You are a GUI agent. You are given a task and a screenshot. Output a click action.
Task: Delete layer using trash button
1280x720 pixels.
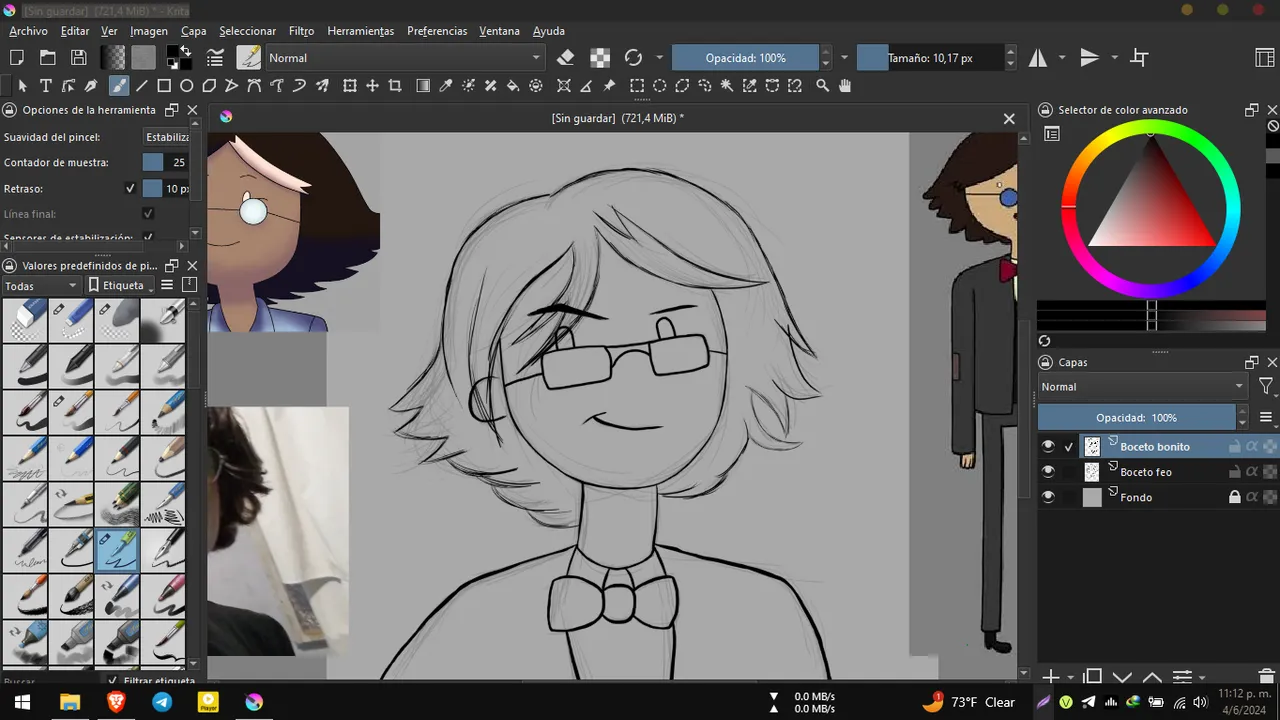click(1266, 678)
